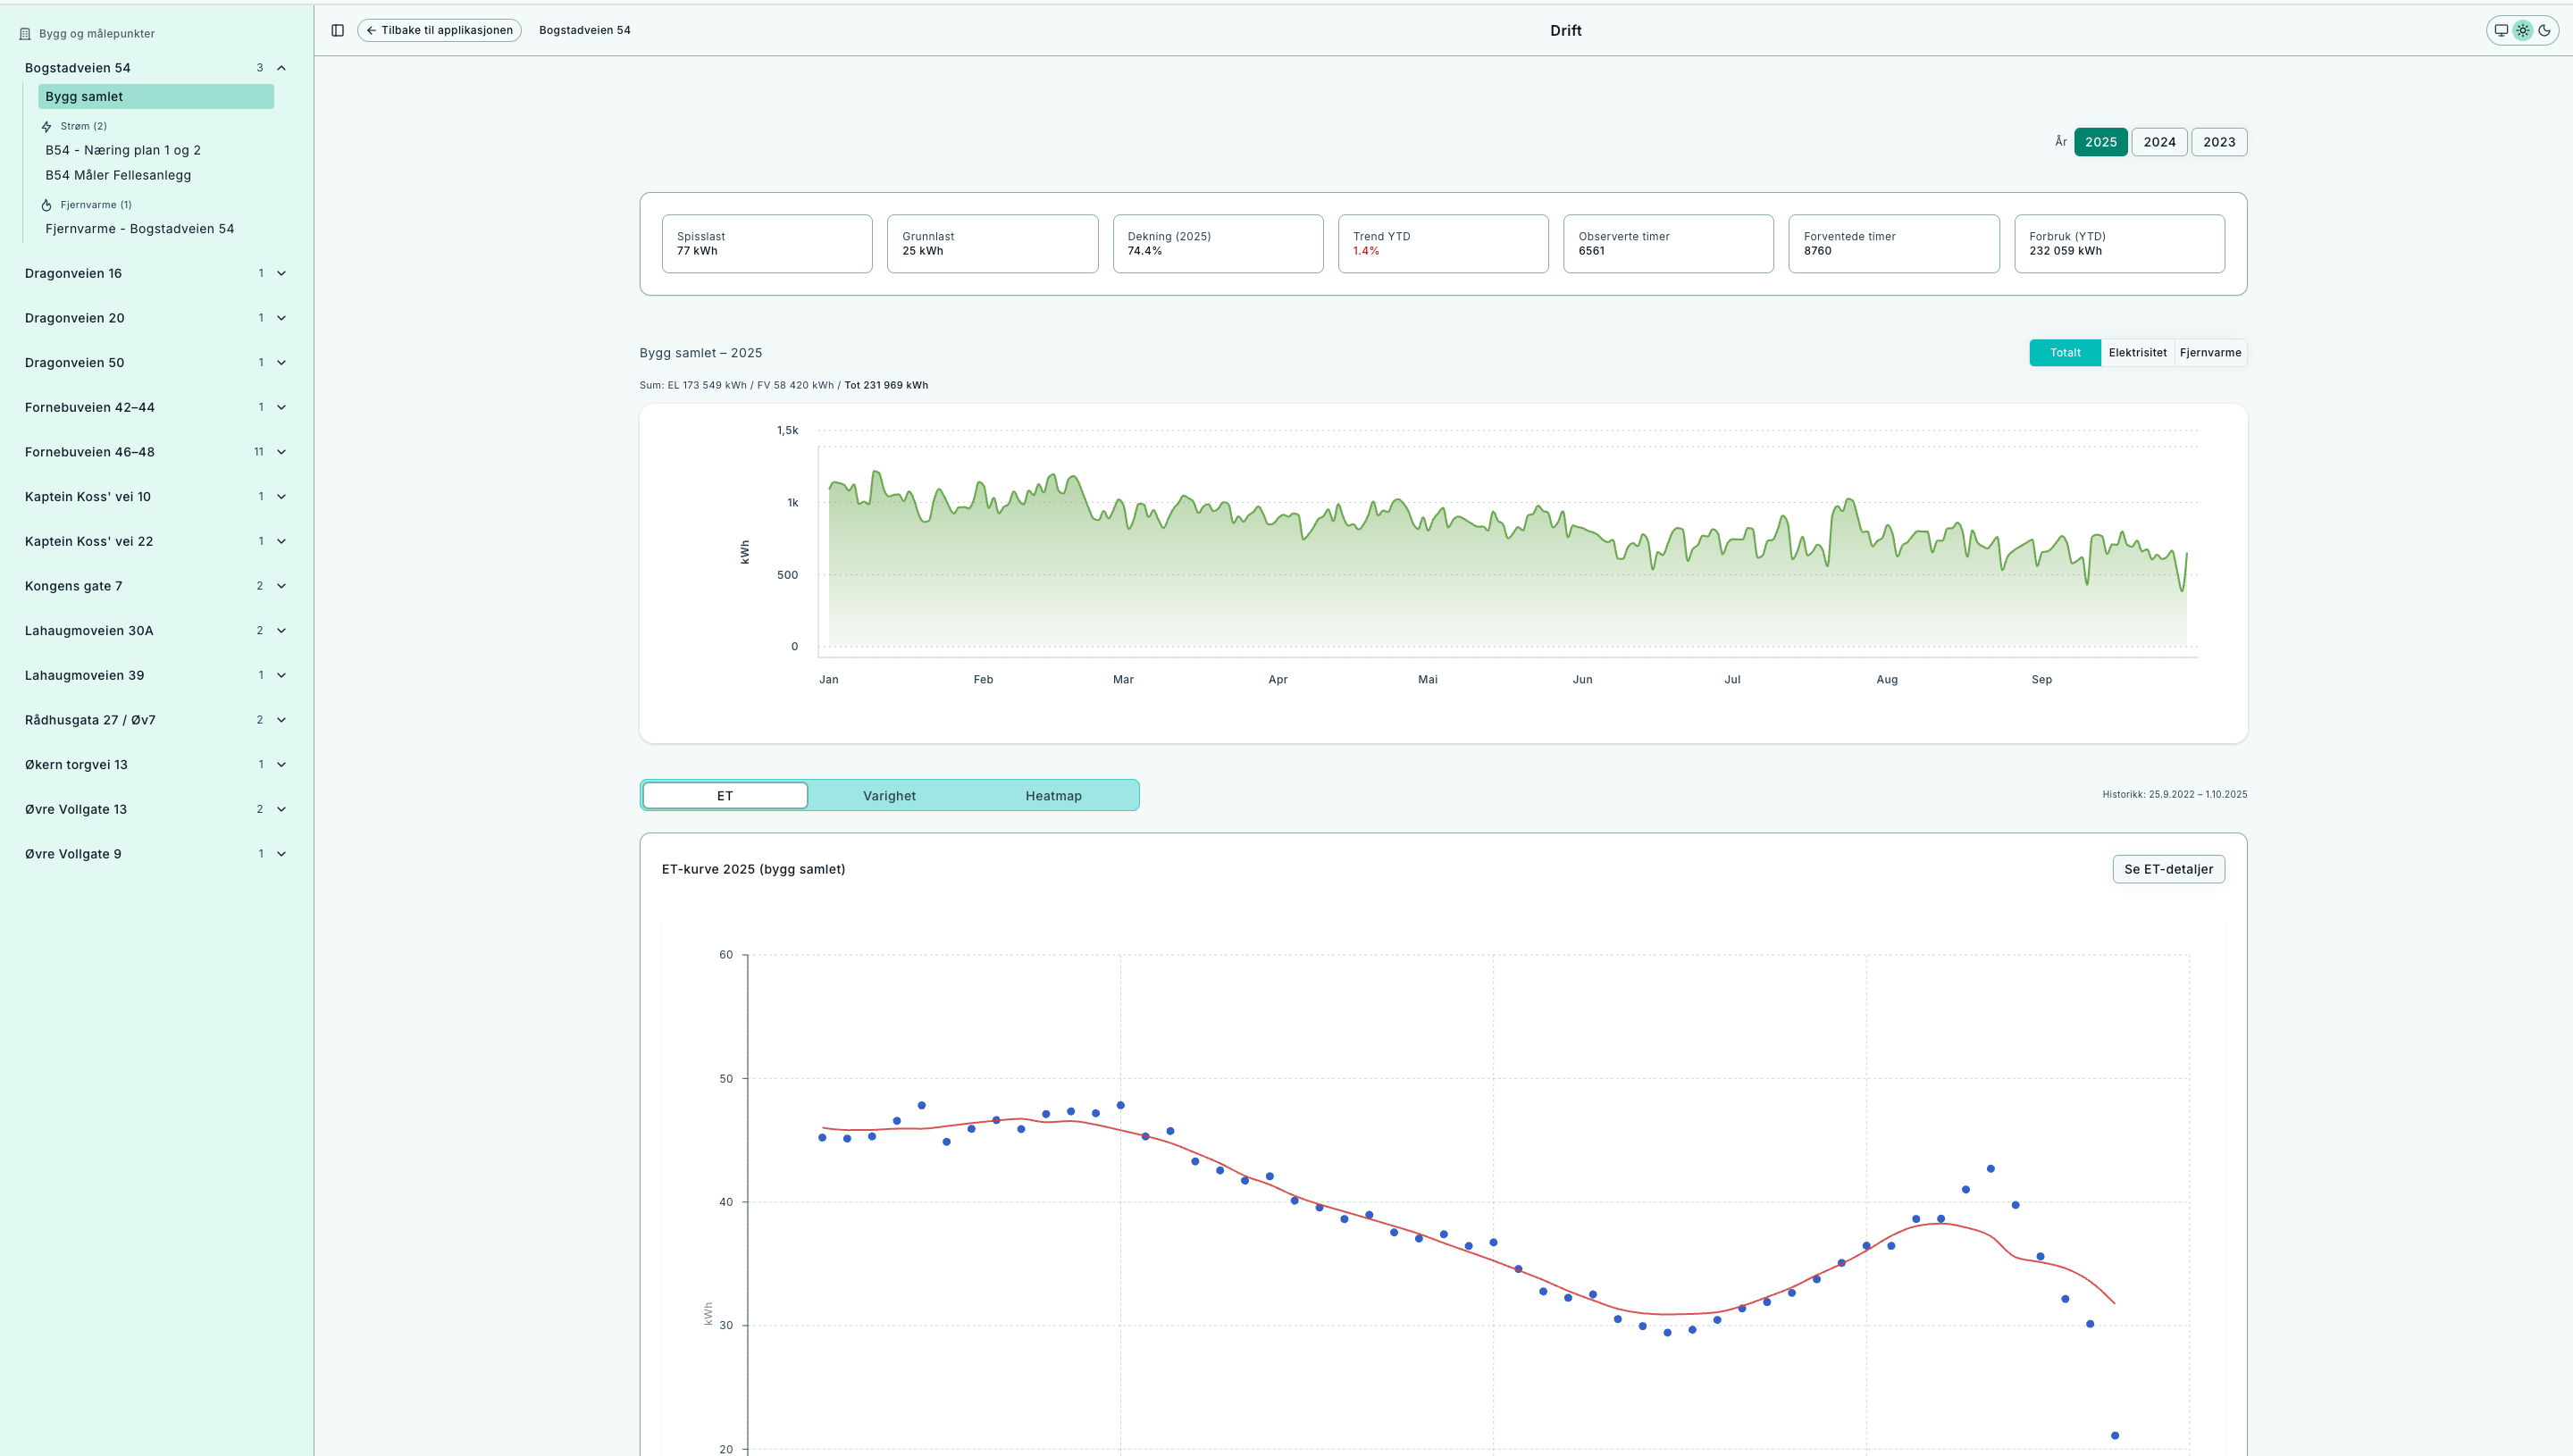
Task: Toggle the sidebar panel icon
Action: (337, 30)
